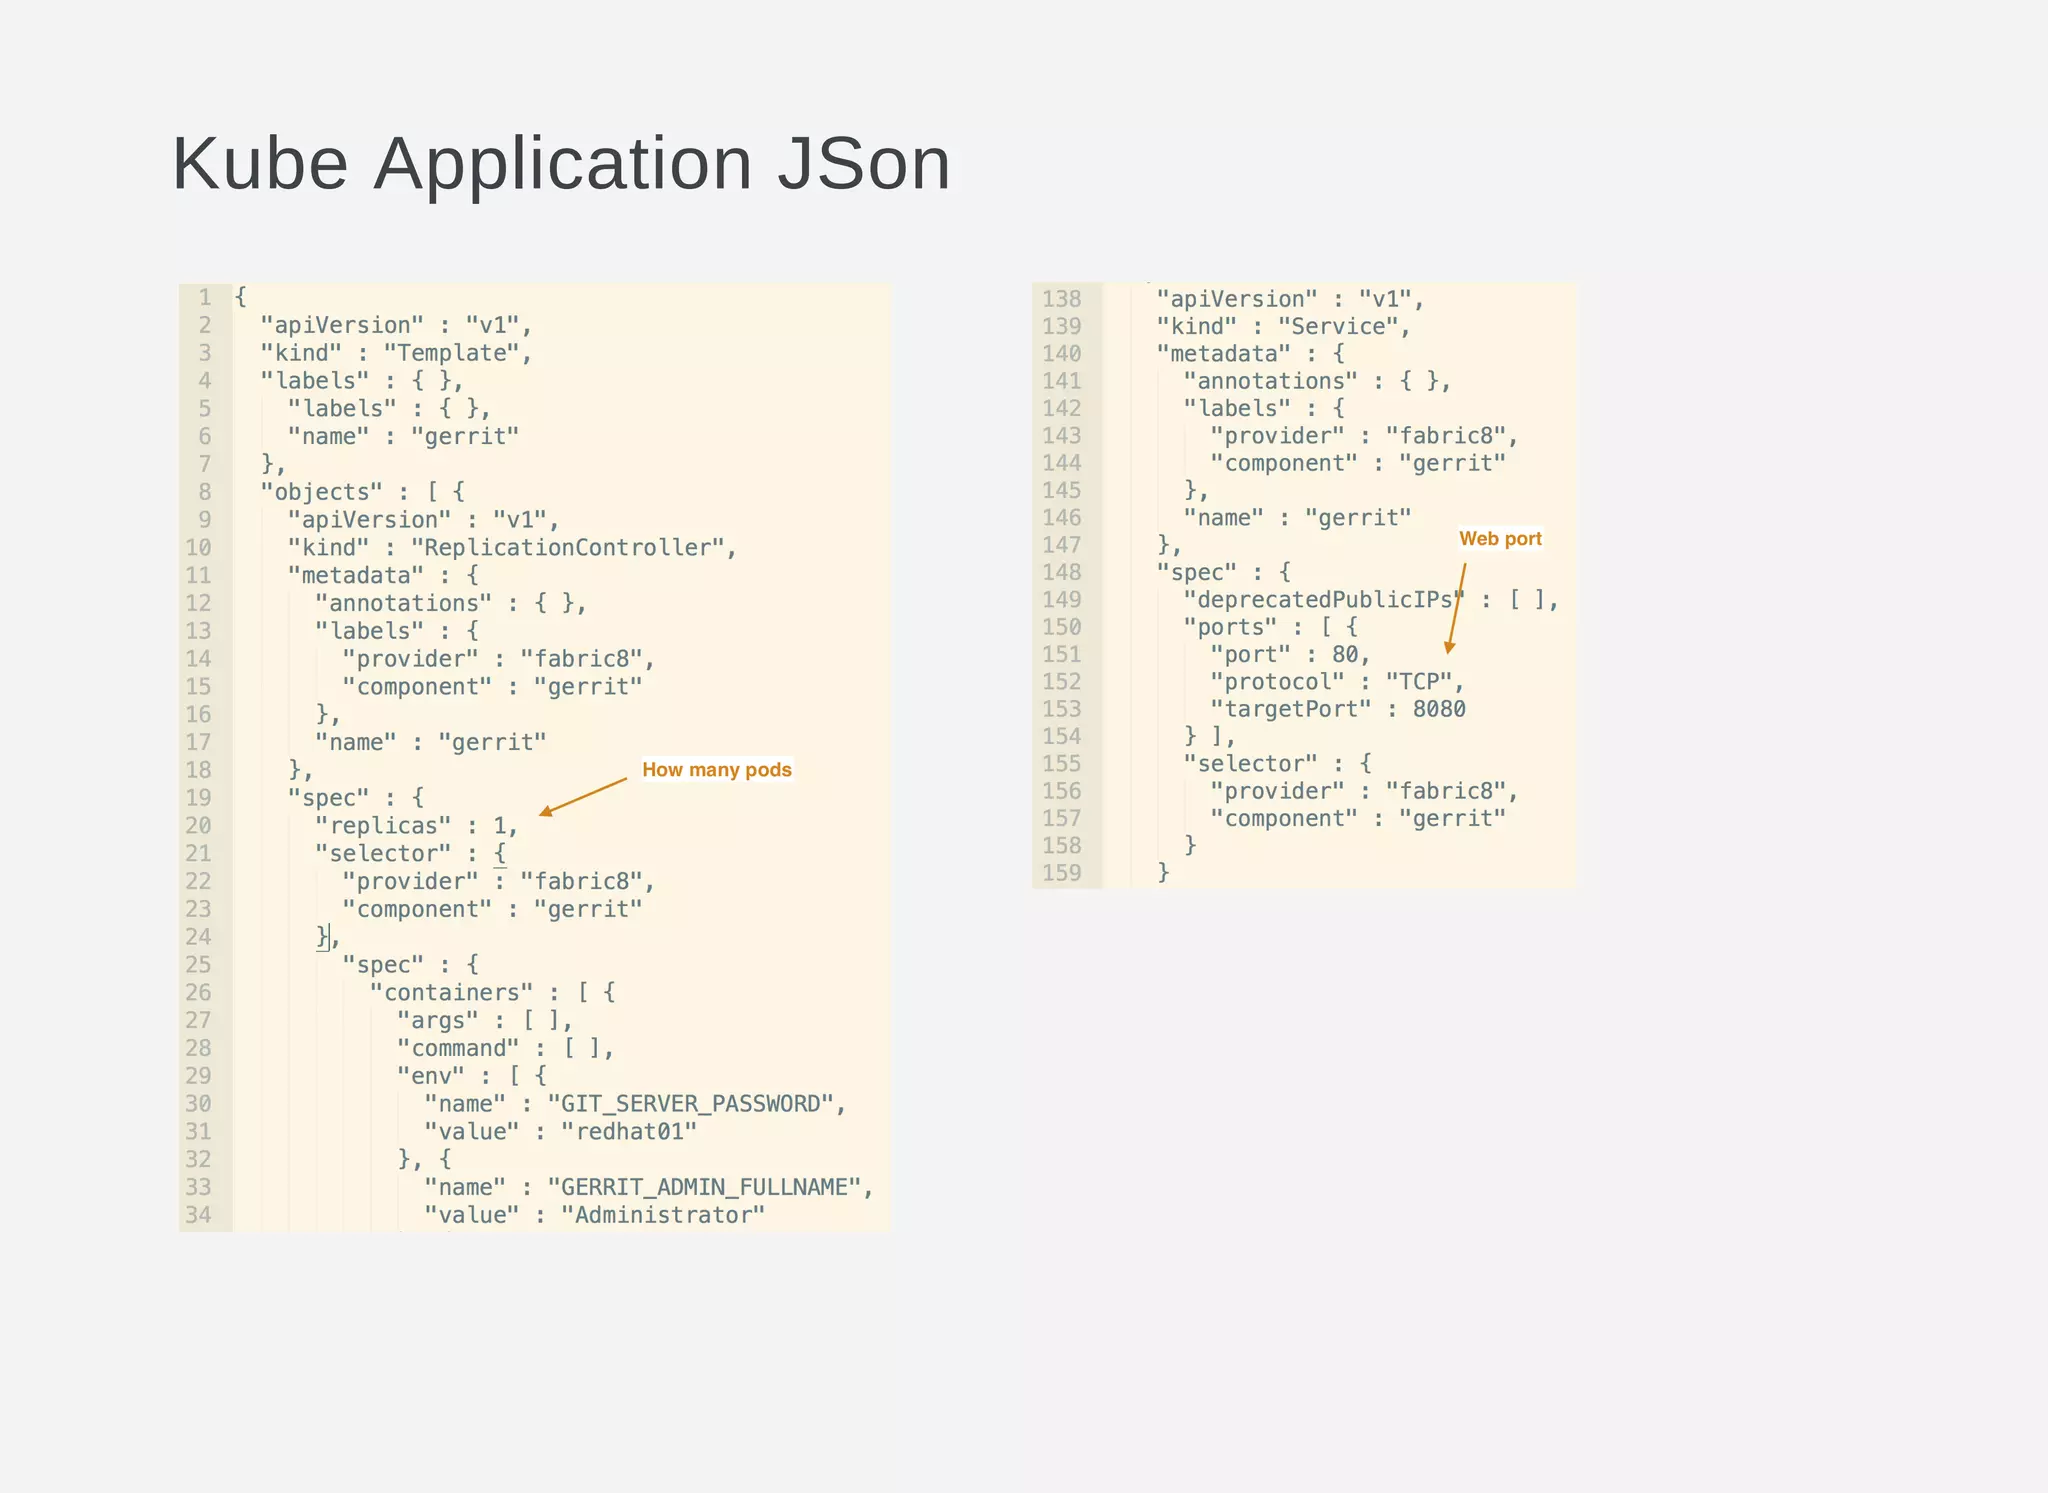The width and height of the screenshot is (2048, 1493).
Task: Click the "port" : 80 line
Action: coord(1289,655)
